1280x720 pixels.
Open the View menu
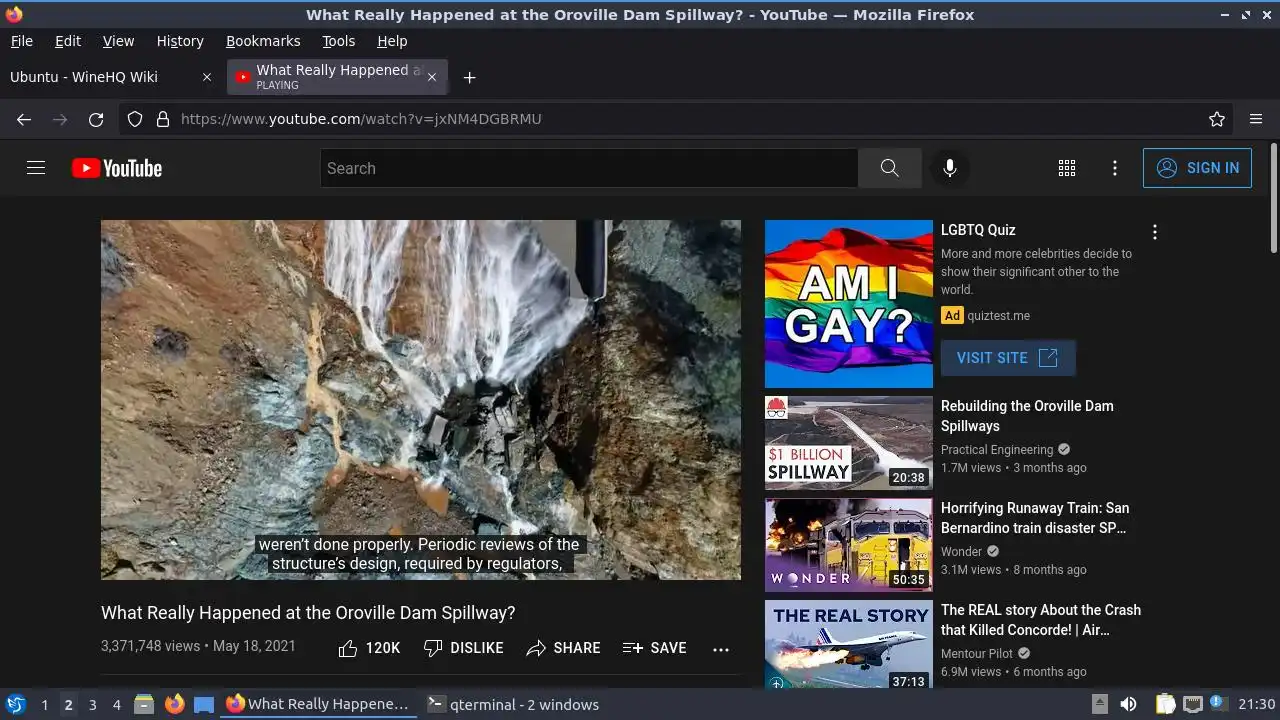(x=118, y=41)
